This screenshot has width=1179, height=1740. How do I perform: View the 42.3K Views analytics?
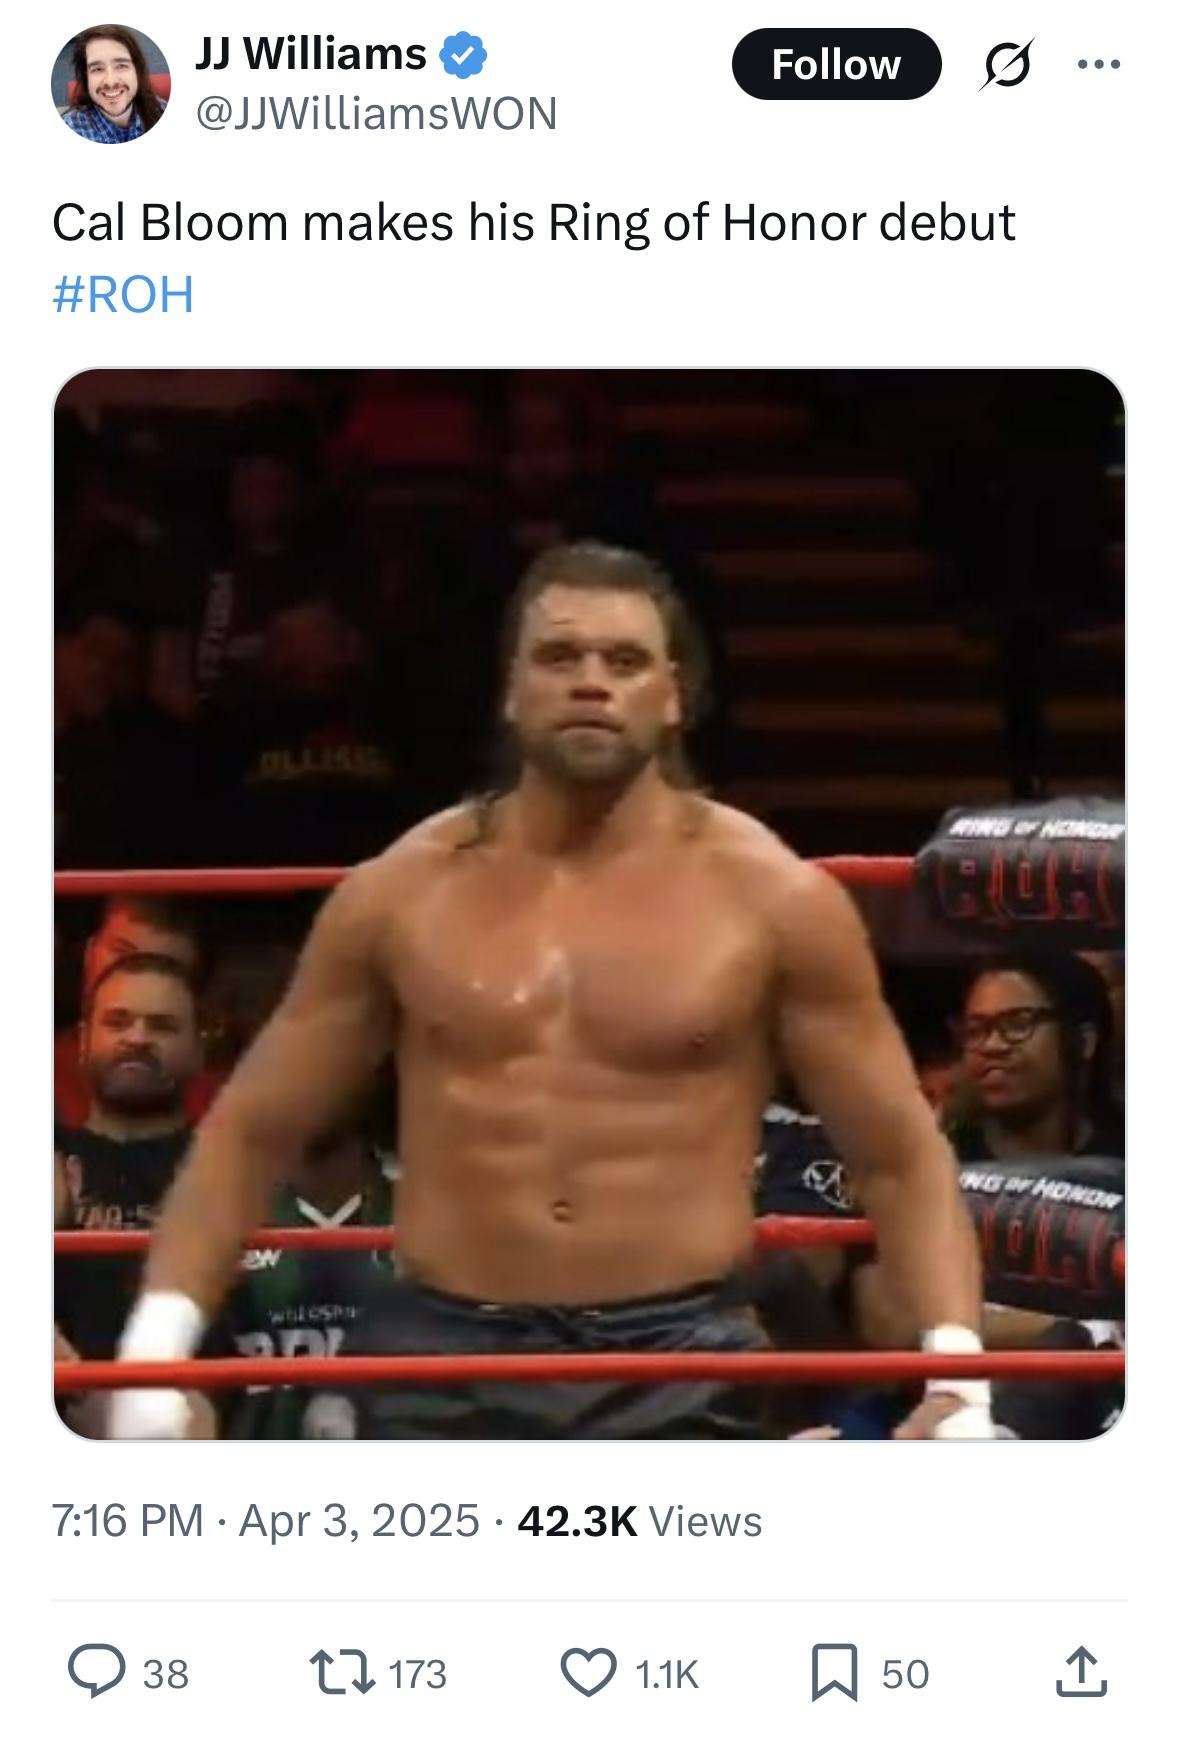point(639,1521)
